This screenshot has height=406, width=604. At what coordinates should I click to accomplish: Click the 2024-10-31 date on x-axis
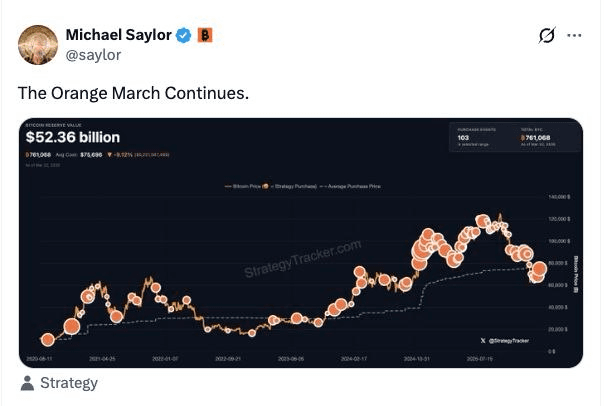pyautogui.click(x=417, y=357)
